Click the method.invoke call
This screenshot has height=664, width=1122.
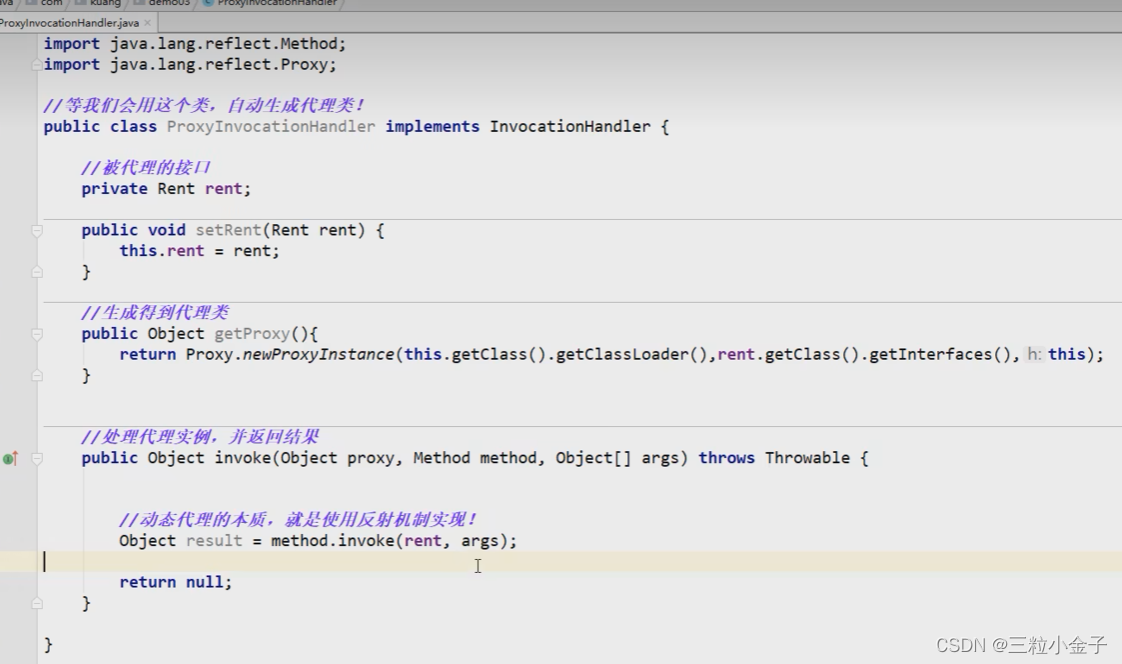(x=333, y=541)
